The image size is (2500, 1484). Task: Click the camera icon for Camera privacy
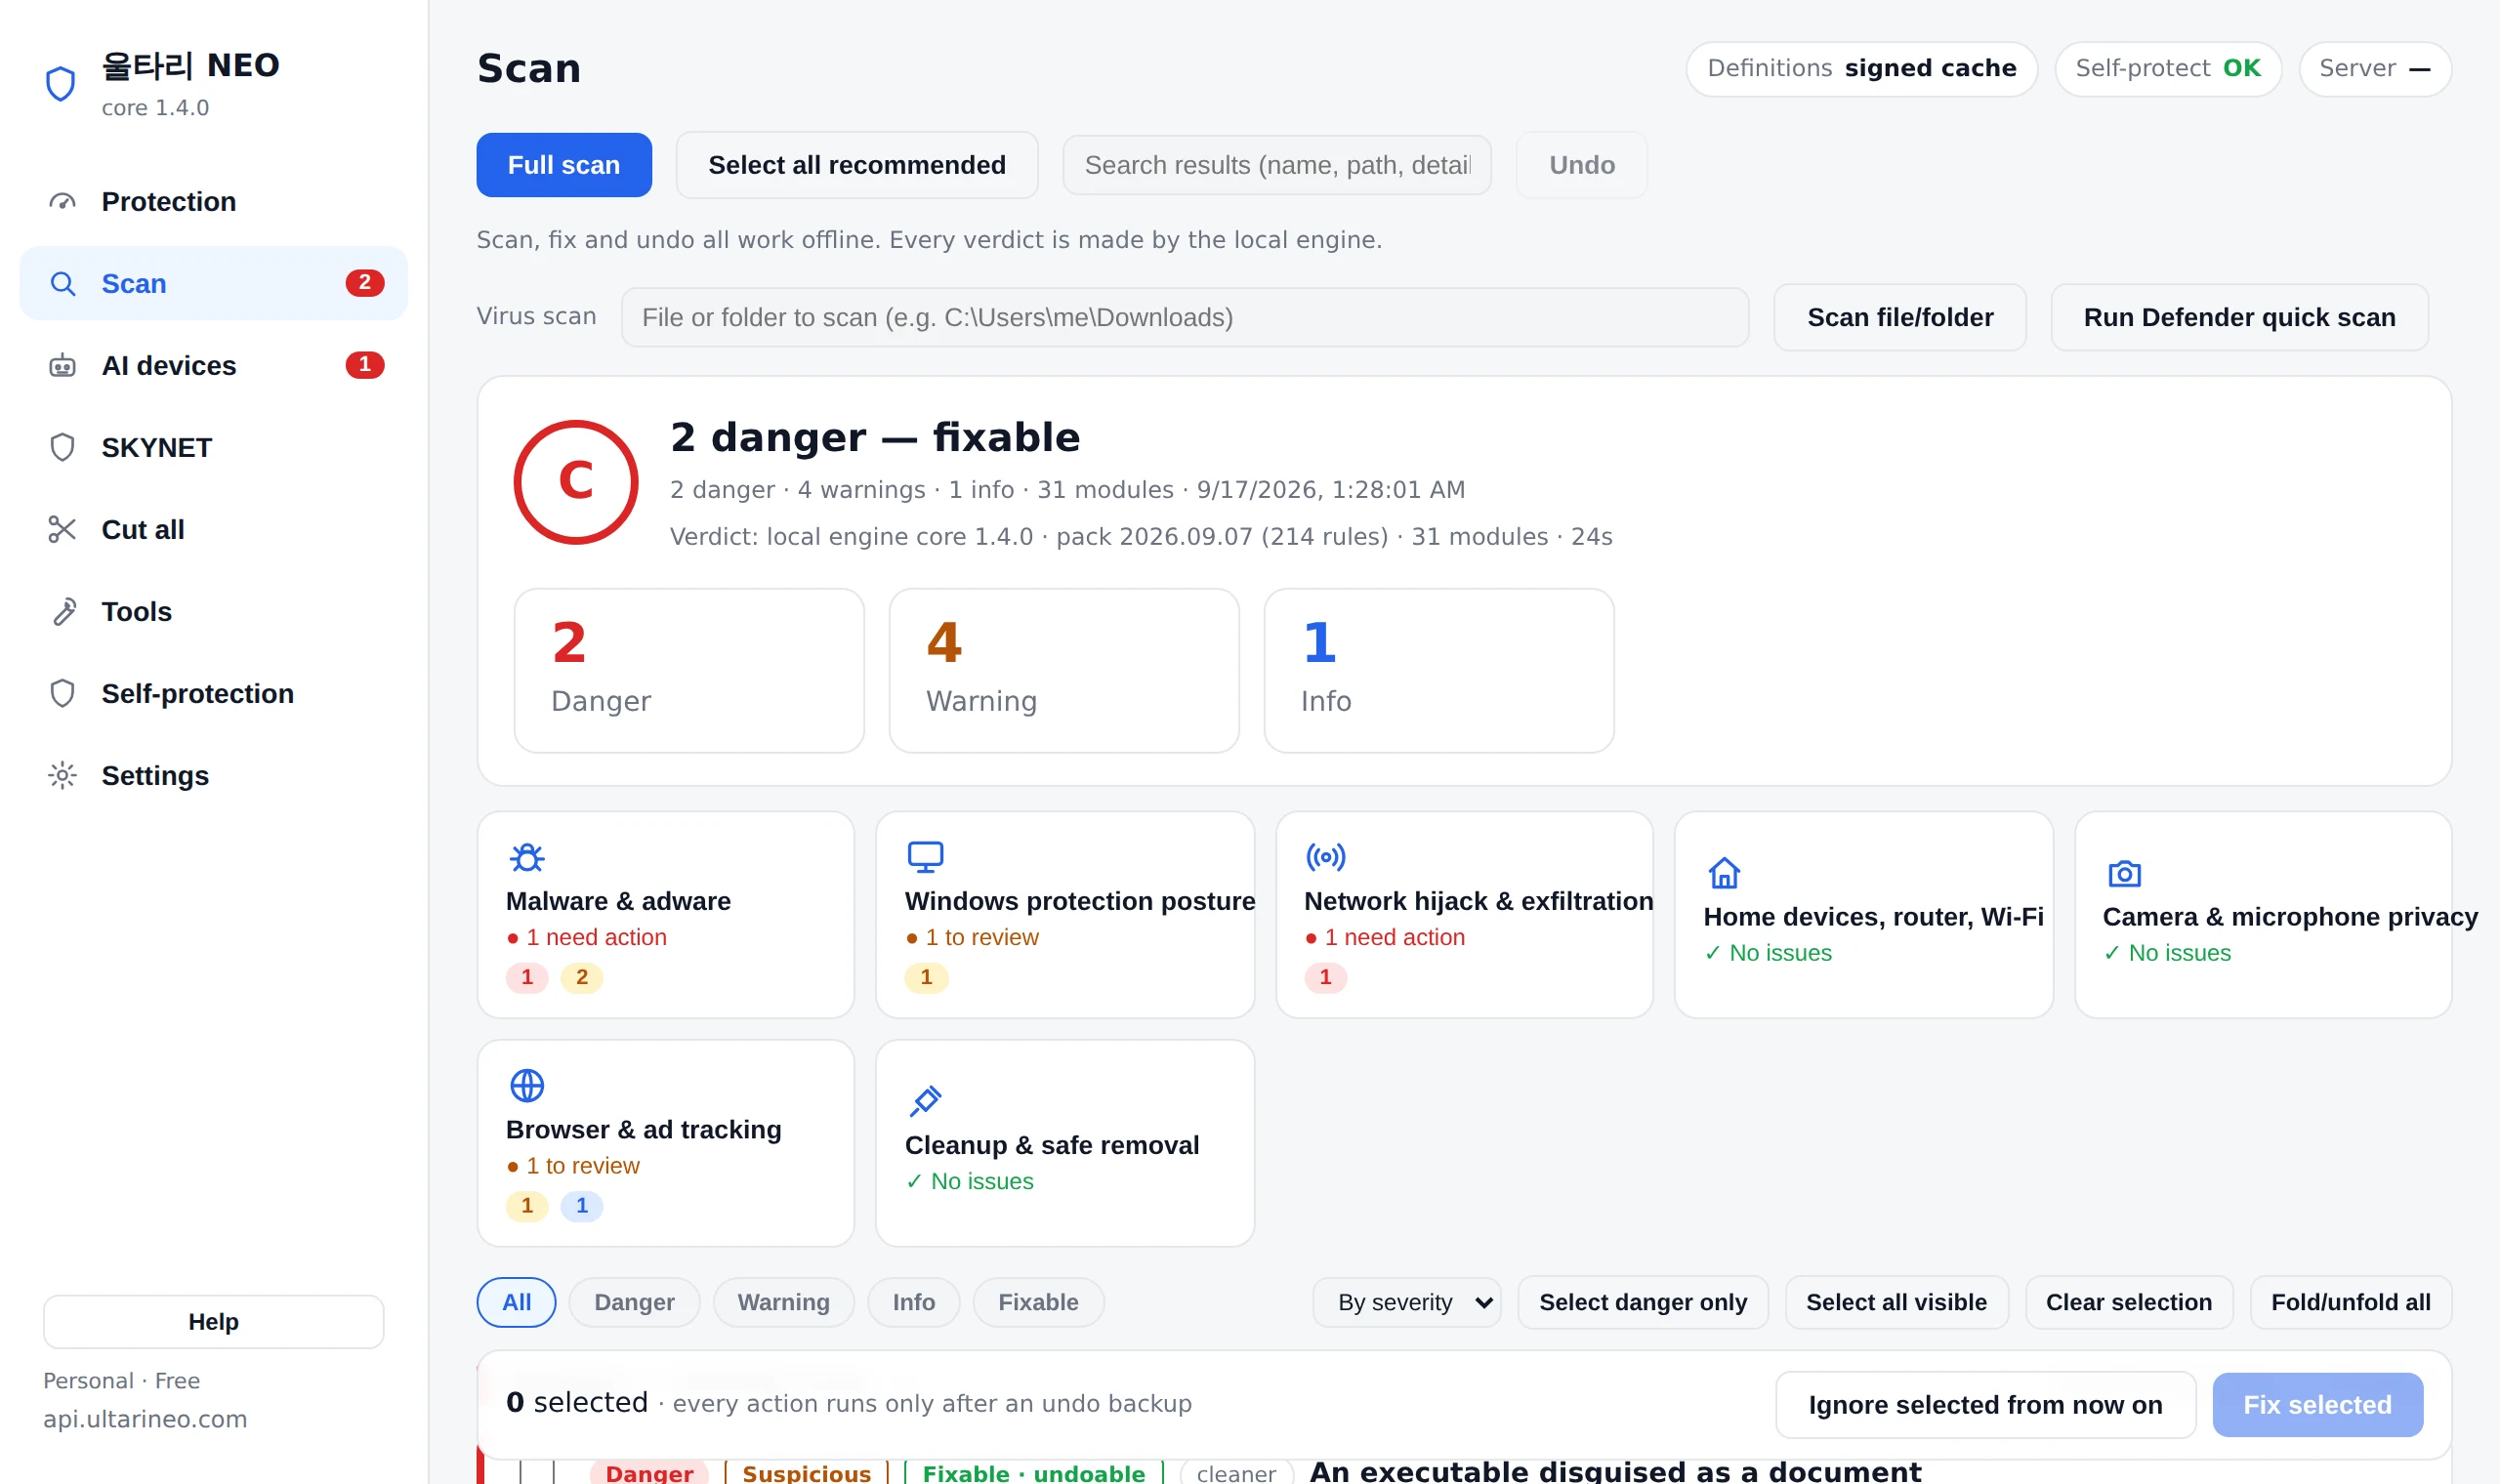[2124, 873]
